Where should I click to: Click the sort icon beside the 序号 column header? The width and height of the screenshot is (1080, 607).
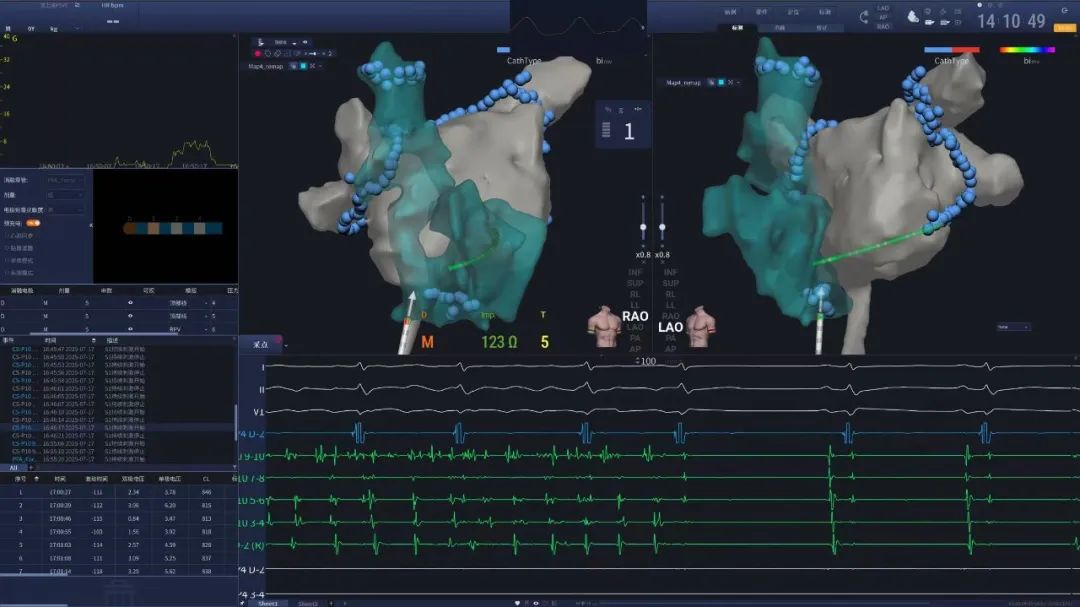tap(37, 478)
